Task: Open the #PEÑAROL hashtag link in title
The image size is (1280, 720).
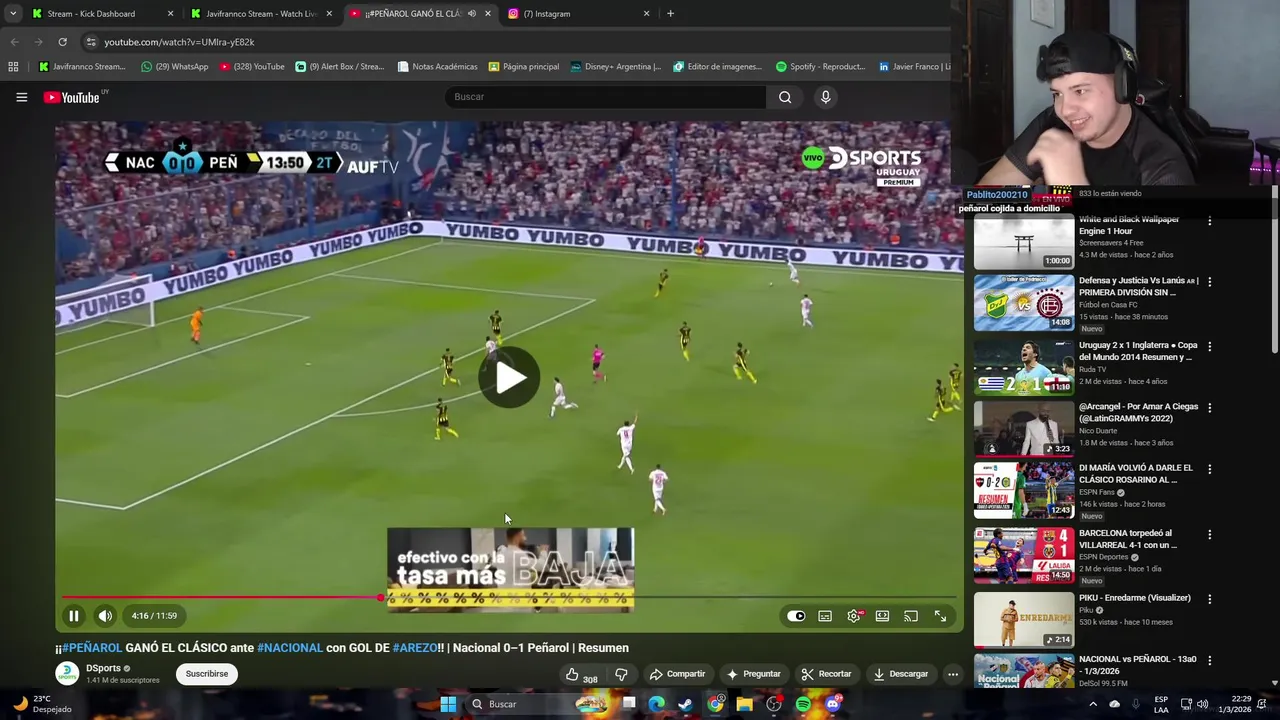Action: [92, 648]
